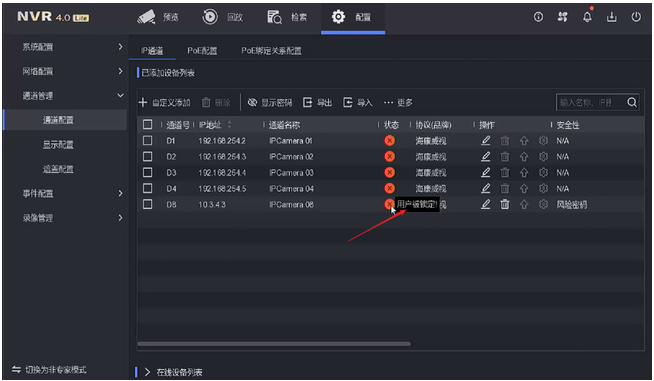The width and height of the screenshot is (654, 381).
Task: Check the box for channel D2
Action: (x=147, y=156)
